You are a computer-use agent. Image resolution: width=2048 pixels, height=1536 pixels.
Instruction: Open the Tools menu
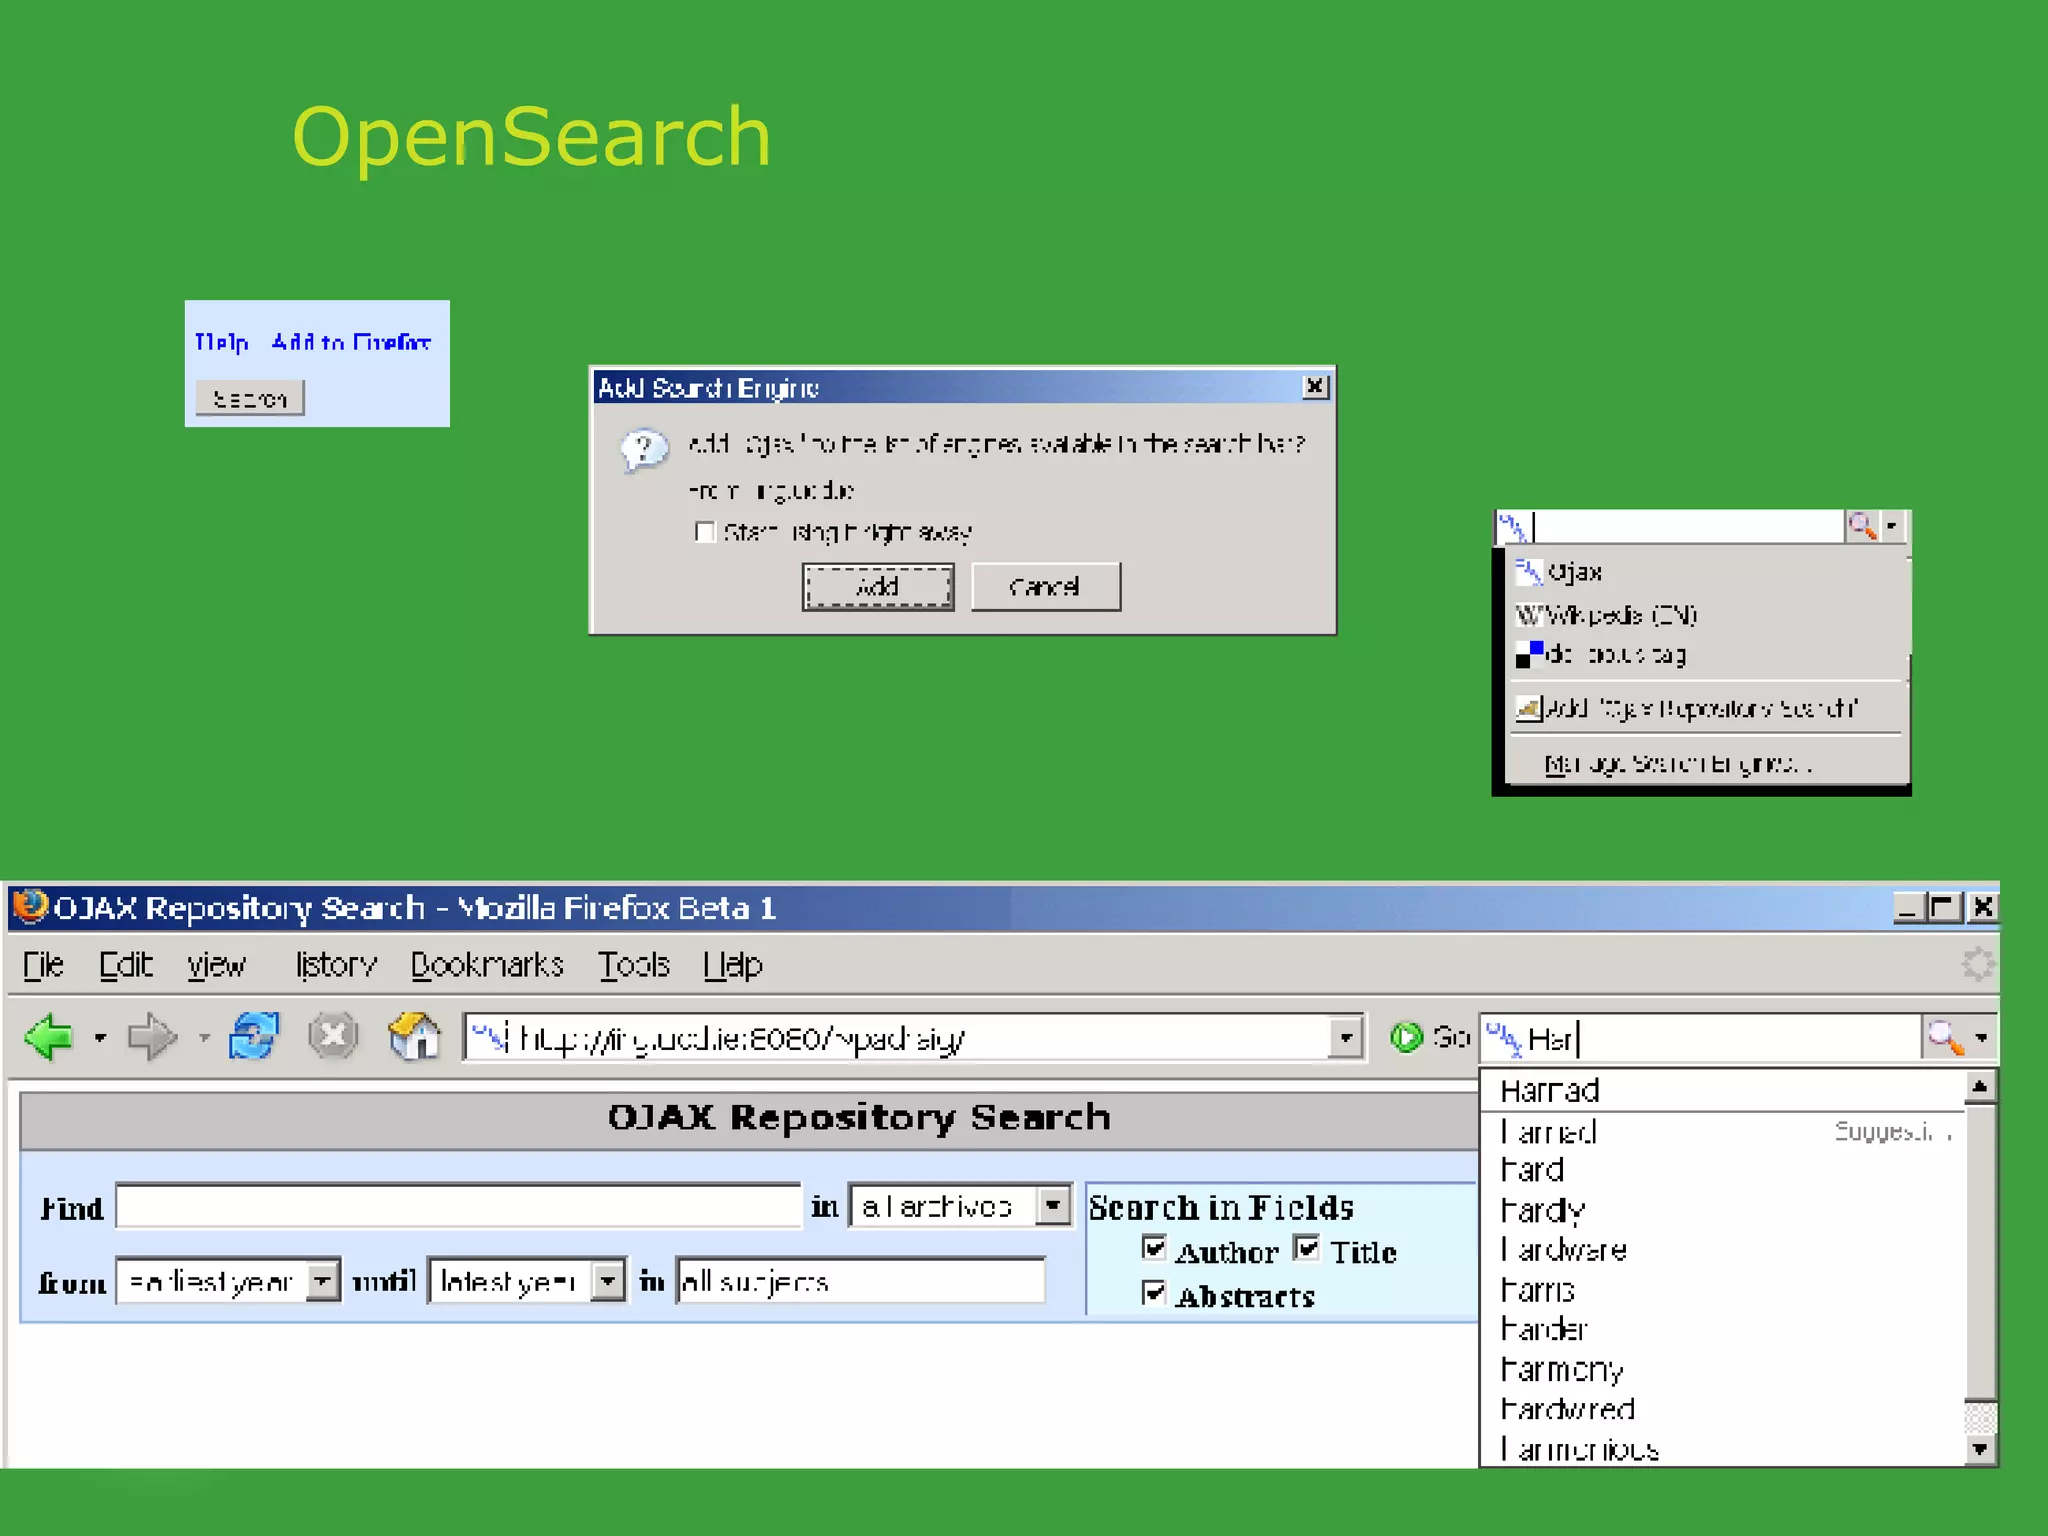coord(634,964)
